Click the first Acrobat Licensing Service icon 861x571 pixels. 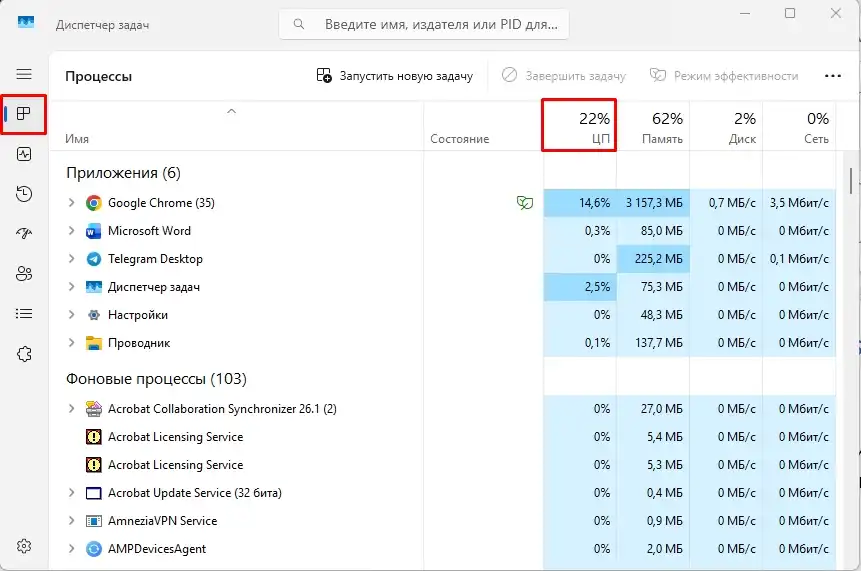pos(94,437)
